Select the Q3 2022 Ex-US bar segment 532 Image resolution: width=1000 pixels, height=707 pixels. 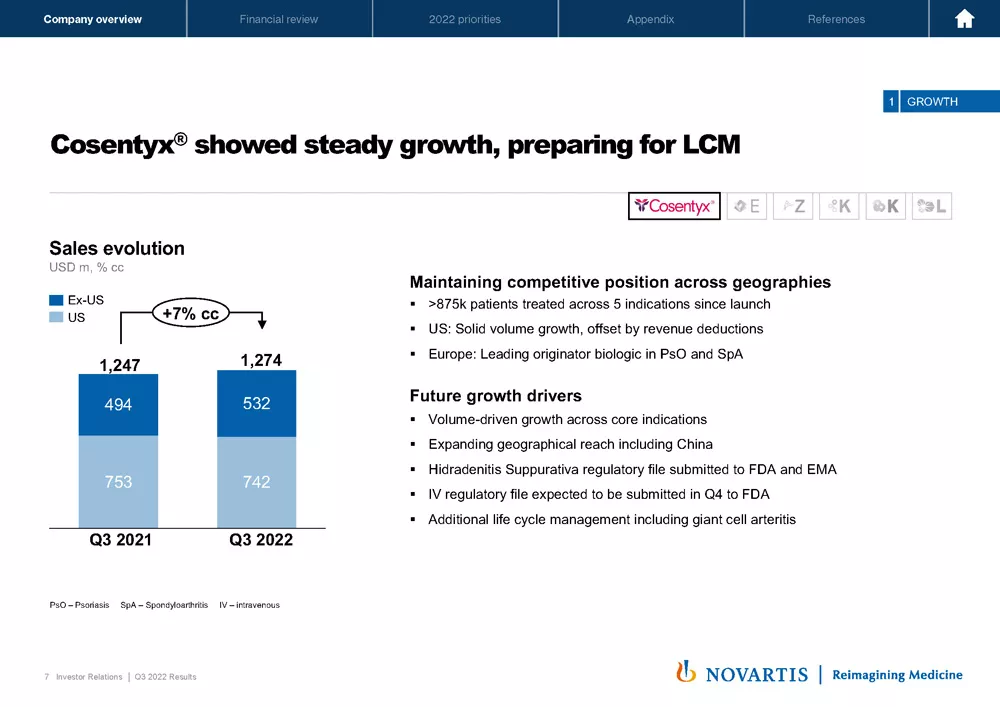point(256,404)
